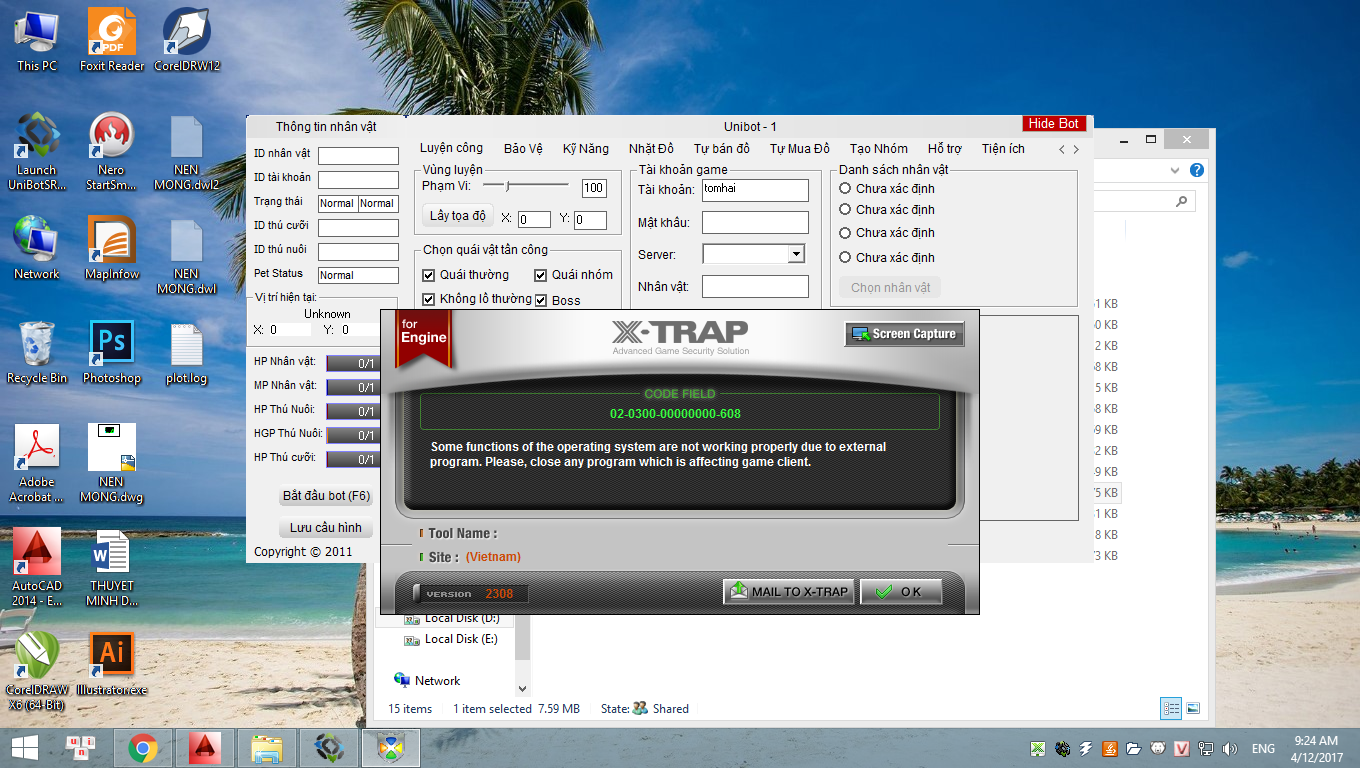Click the File Explorer help icon

(x=1196, y=170)
